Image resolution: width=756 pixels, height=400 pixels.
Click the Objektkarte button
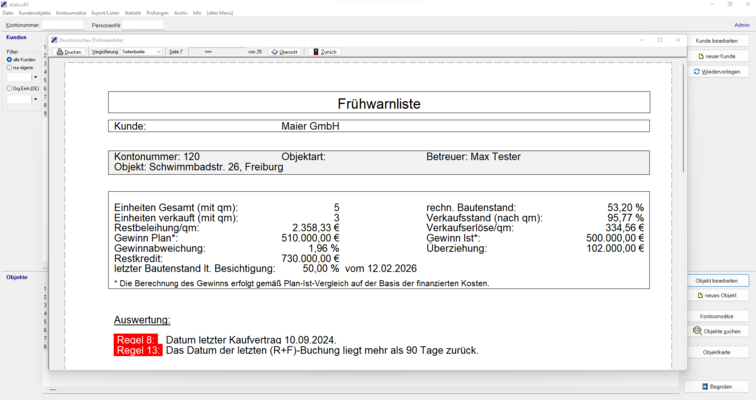click(720, 353)
